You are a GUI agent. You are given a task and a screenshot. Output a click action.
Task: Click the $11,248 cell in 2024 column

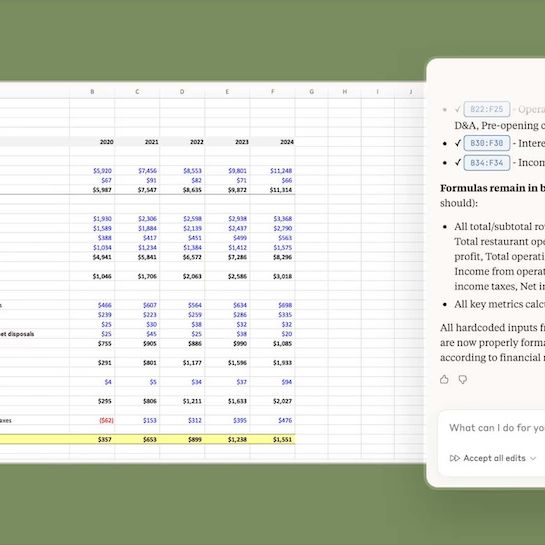[272, 171]
